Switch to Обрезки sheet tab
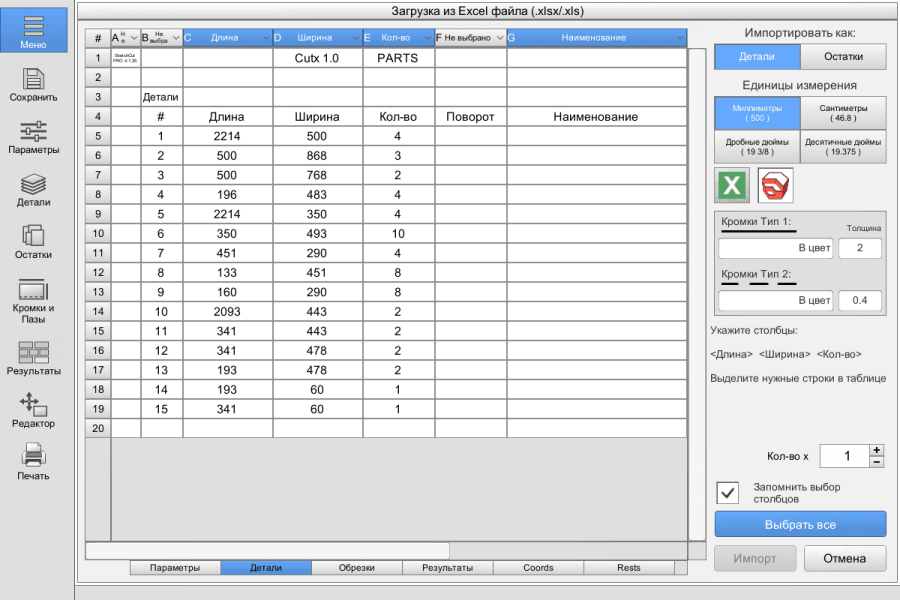The image size is (900, 600). pos(356,568)
